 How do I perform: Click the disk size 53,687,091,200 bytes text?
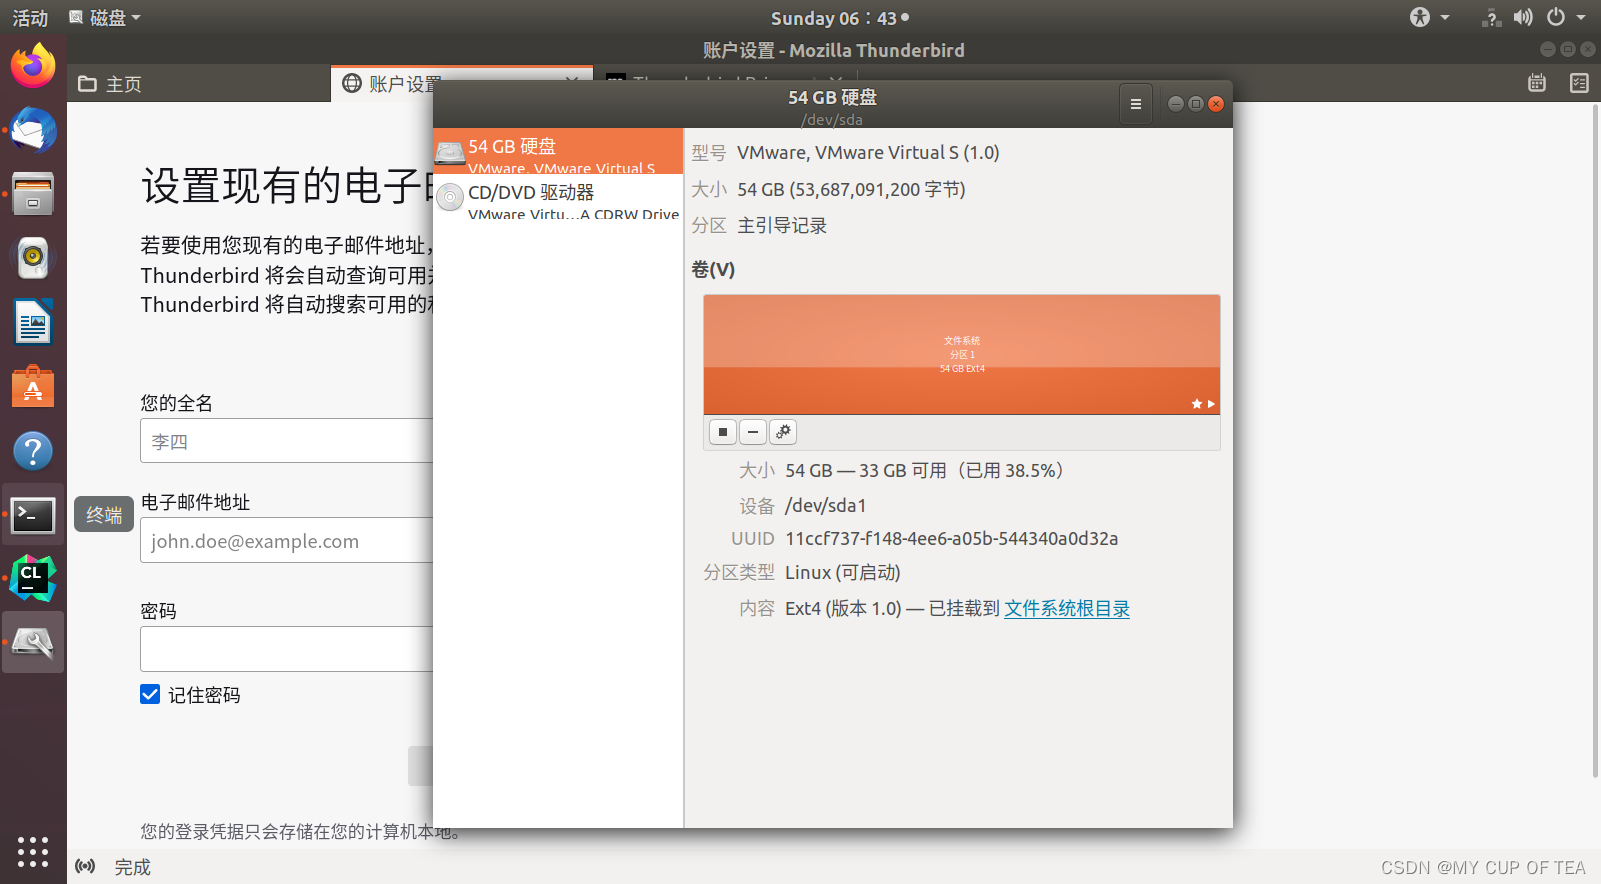[x=851, y=189]
